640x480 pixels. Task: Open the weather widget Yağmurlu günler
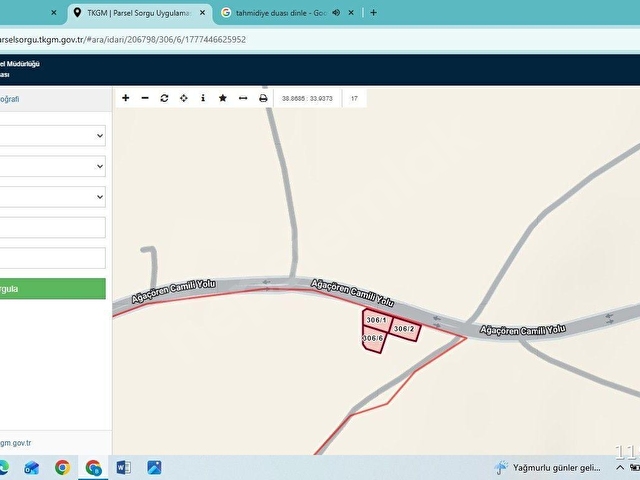coord(547,467)
